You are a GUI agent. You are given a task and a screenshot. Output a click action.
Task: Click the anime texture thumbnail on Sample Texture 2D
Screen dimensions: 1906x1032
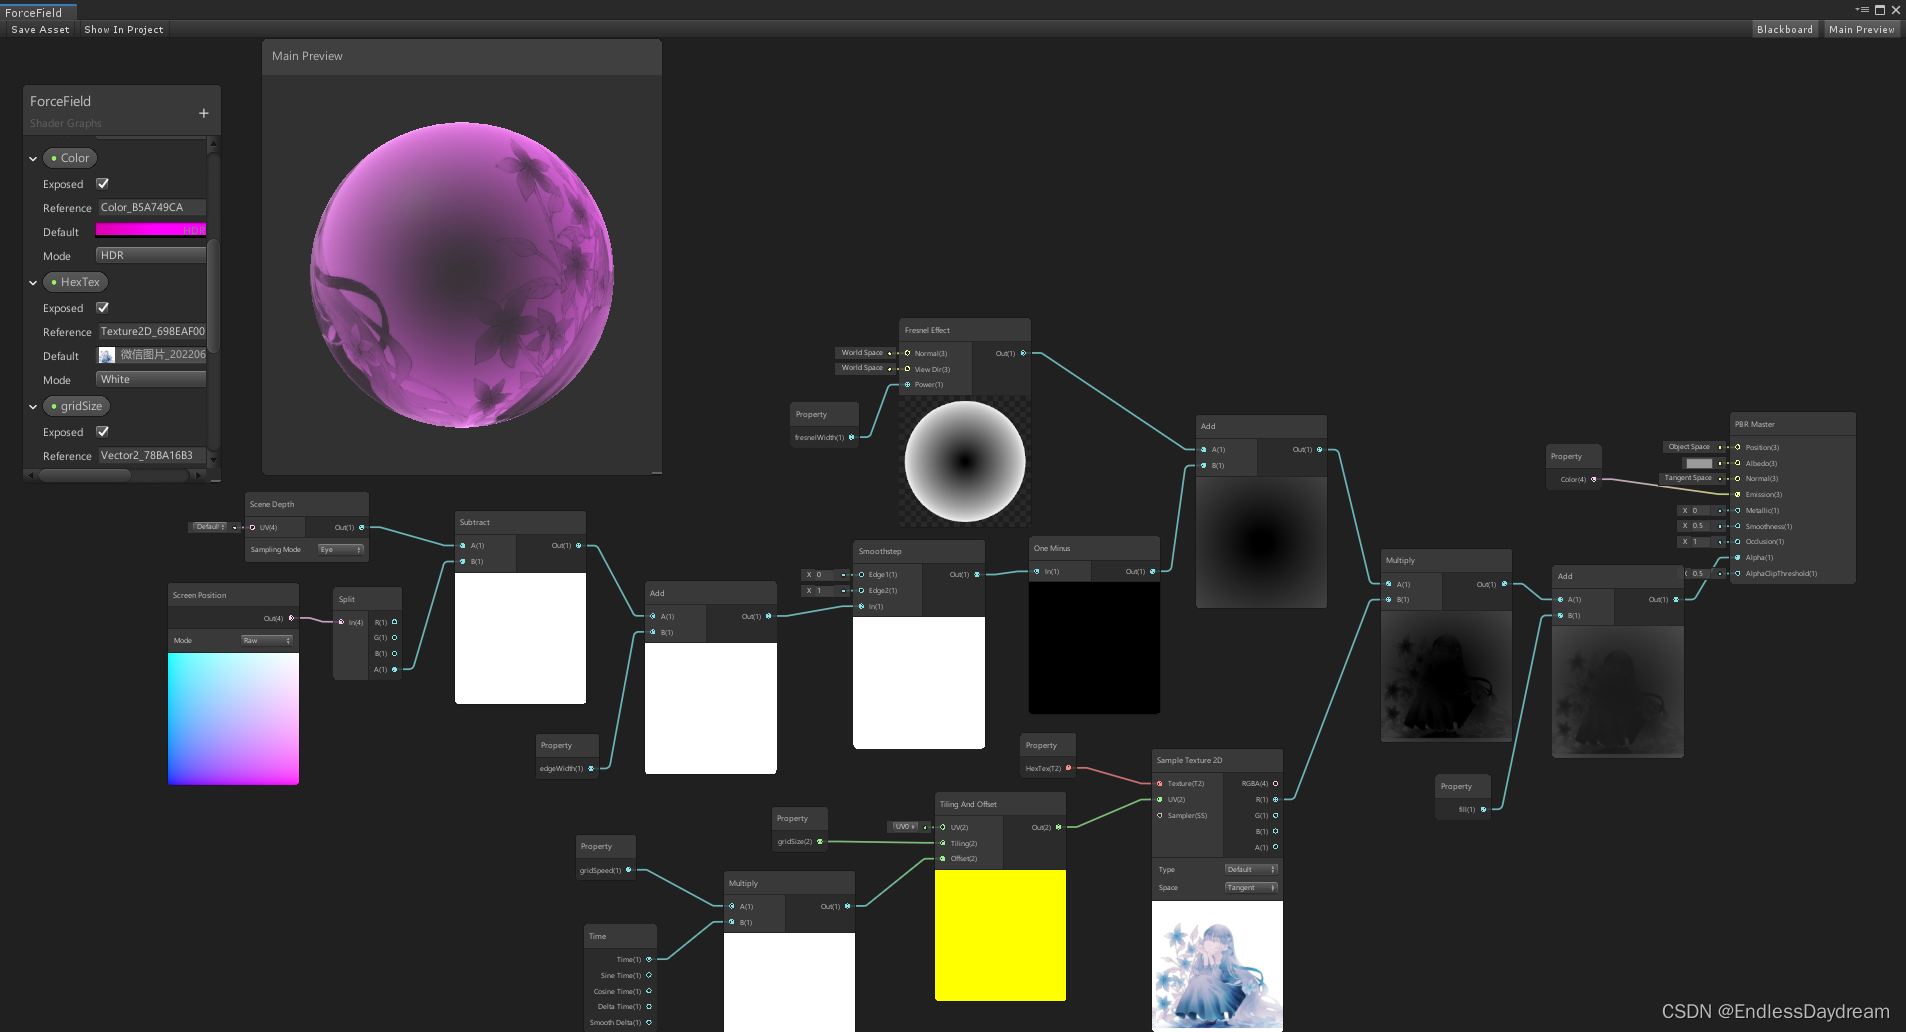point(1216,966)
